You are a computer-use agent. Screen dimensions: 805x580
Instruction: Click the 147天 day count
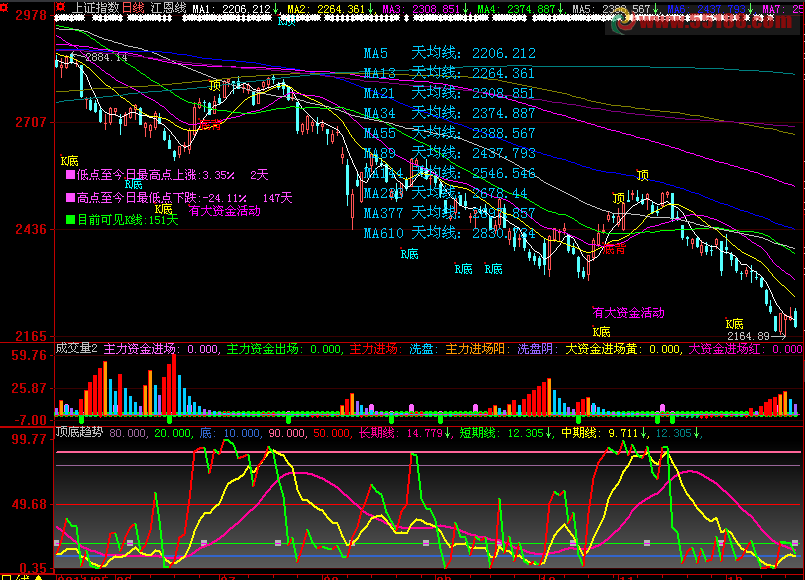278,198
